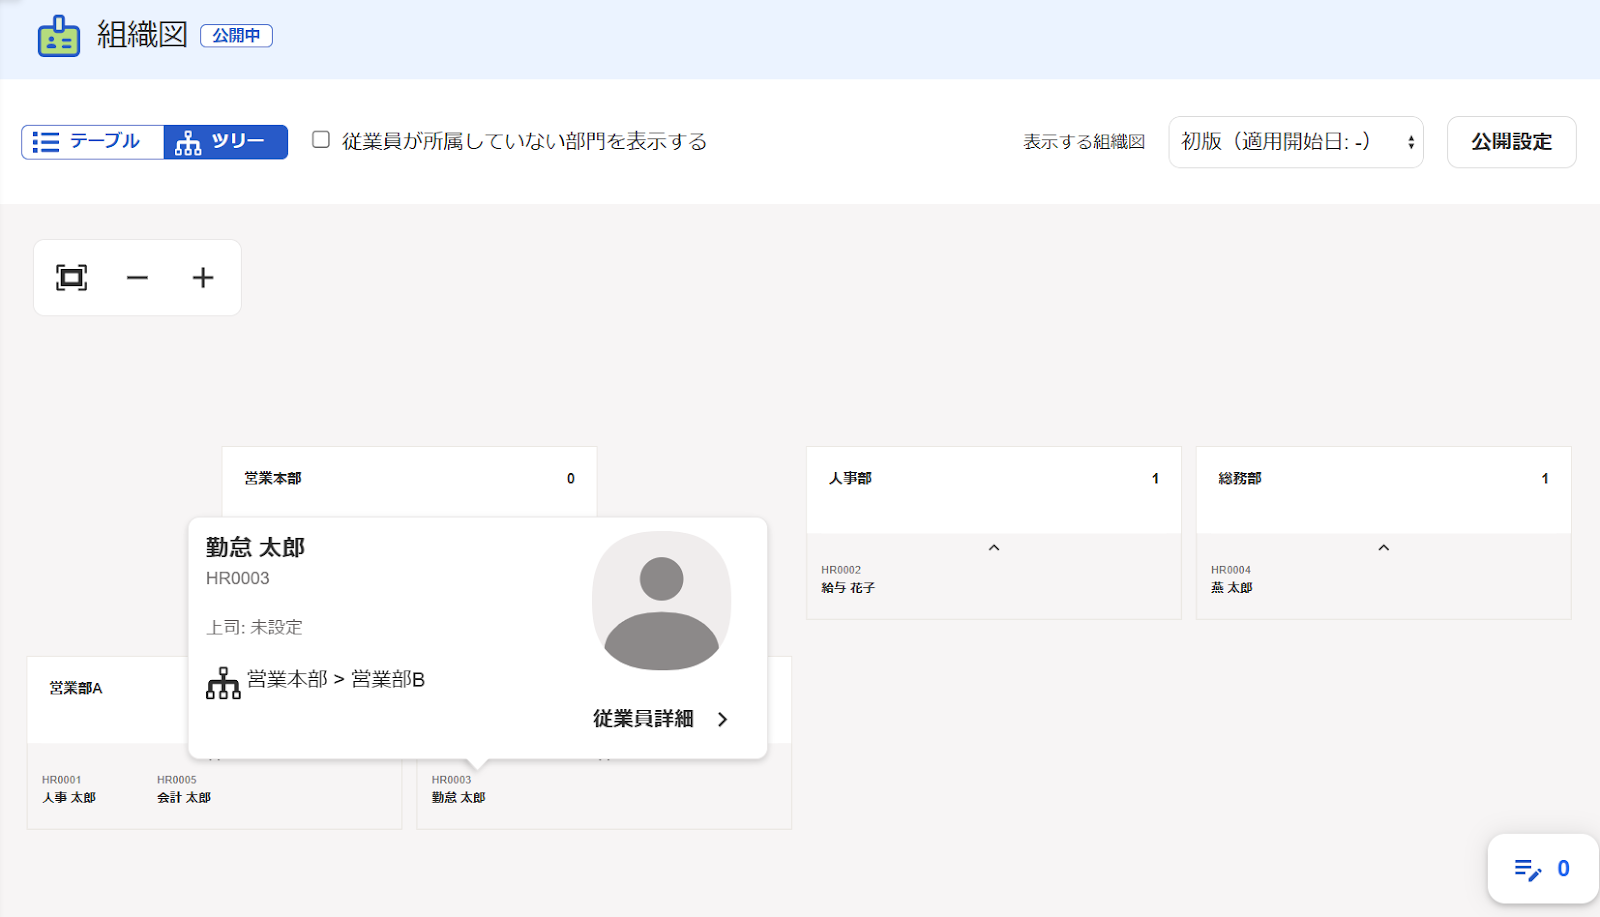
Task: Select the 営業本部 department card
Action: coord(409,481)
